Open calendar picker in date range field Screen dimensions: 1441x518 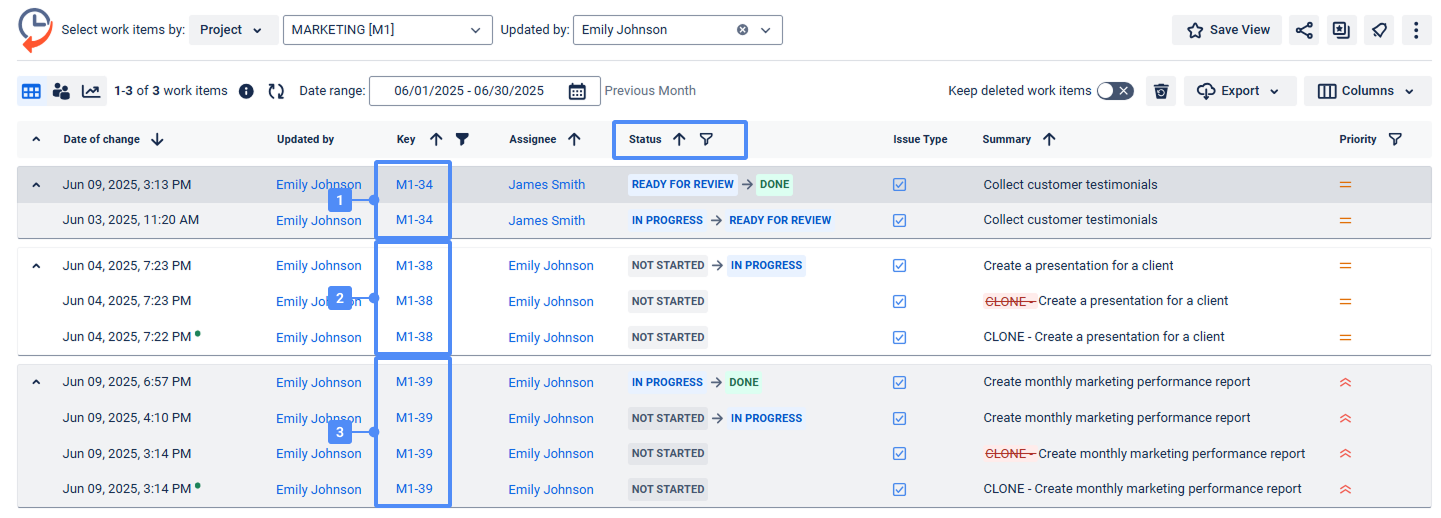pyautogui.click(x=577, y=91)
